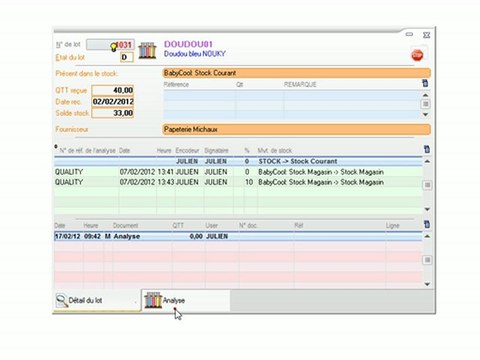
Task: Click scroll down arrow of movements table
Action: 427,284
